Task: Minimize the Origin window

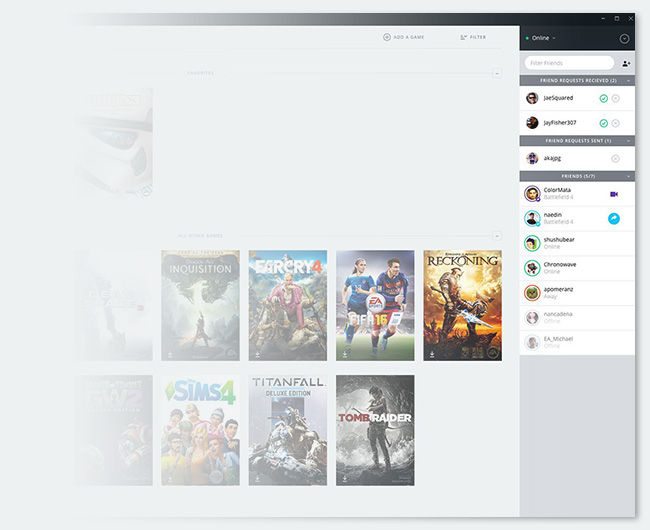Action: (603, 18)
